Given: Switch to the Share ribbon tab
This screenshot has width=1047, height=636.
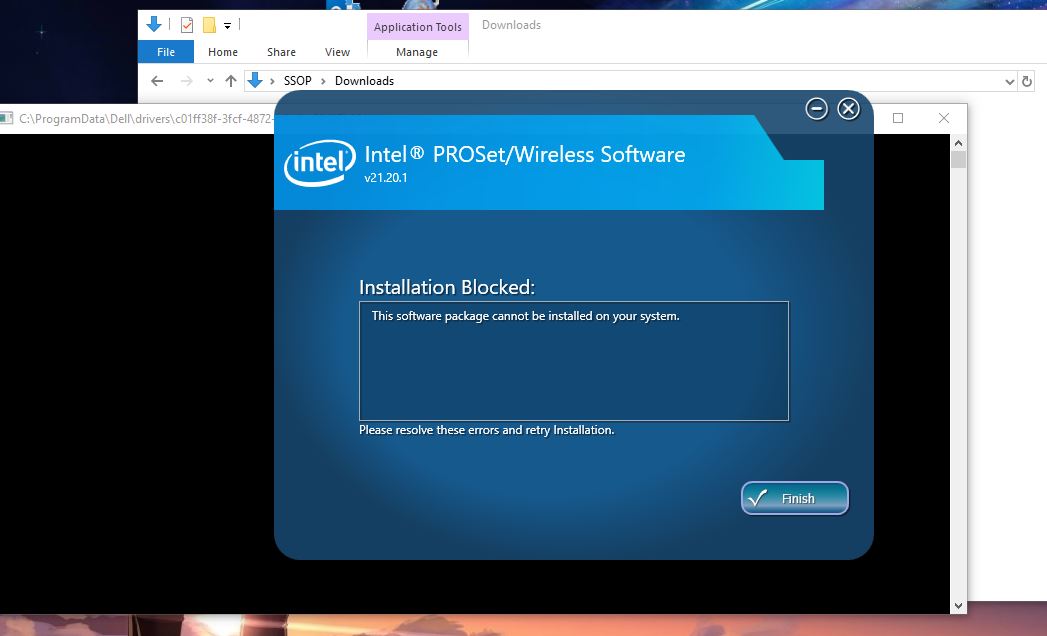Looking at the screenshot, I should pos(281,51).
